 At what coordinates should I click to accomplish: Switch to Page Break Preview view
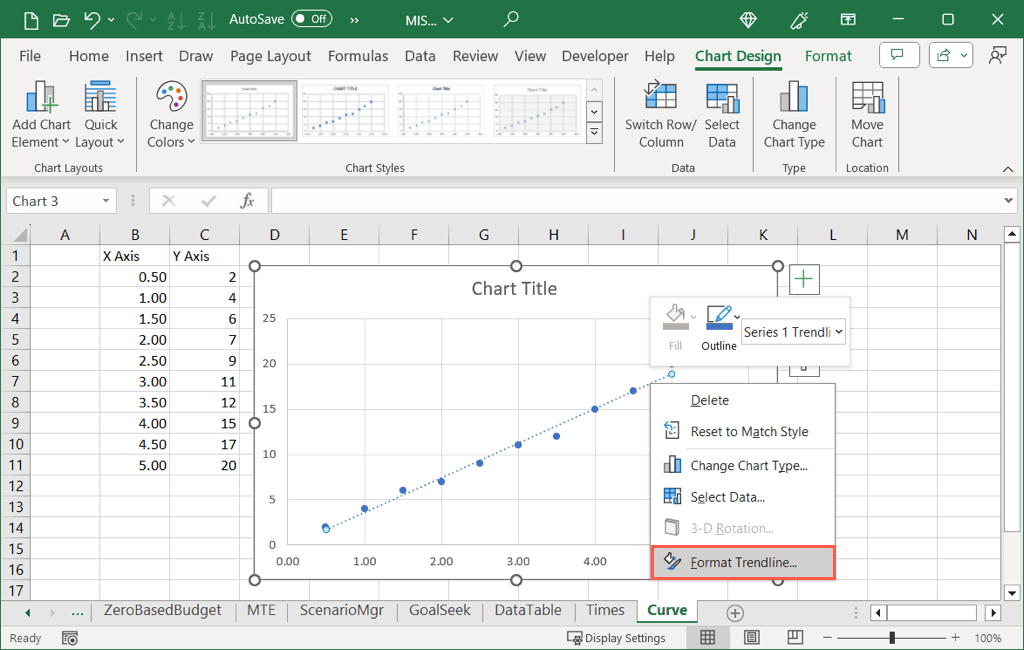(x=794, y=637)
